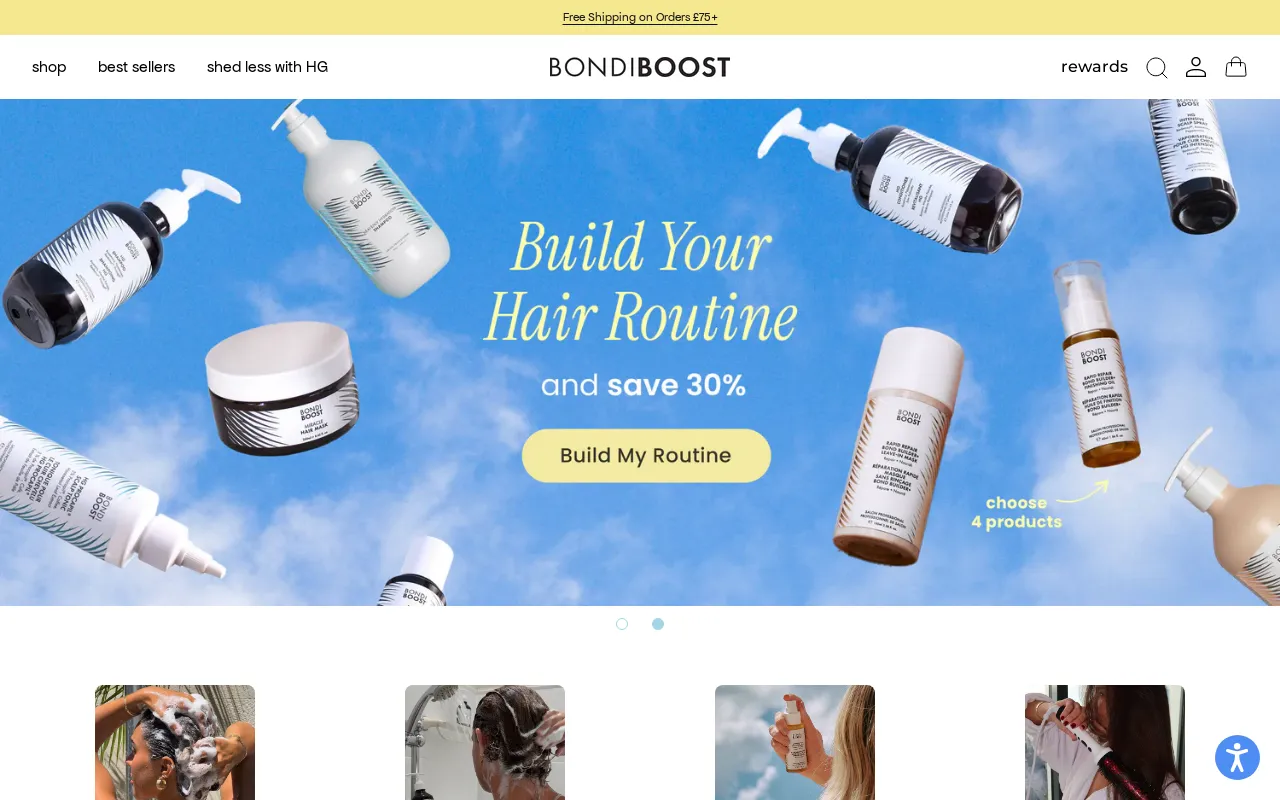The width and height of the screenshot is (1280, 800).
Task: Select the first carousel slide dot
Action: 622,624
